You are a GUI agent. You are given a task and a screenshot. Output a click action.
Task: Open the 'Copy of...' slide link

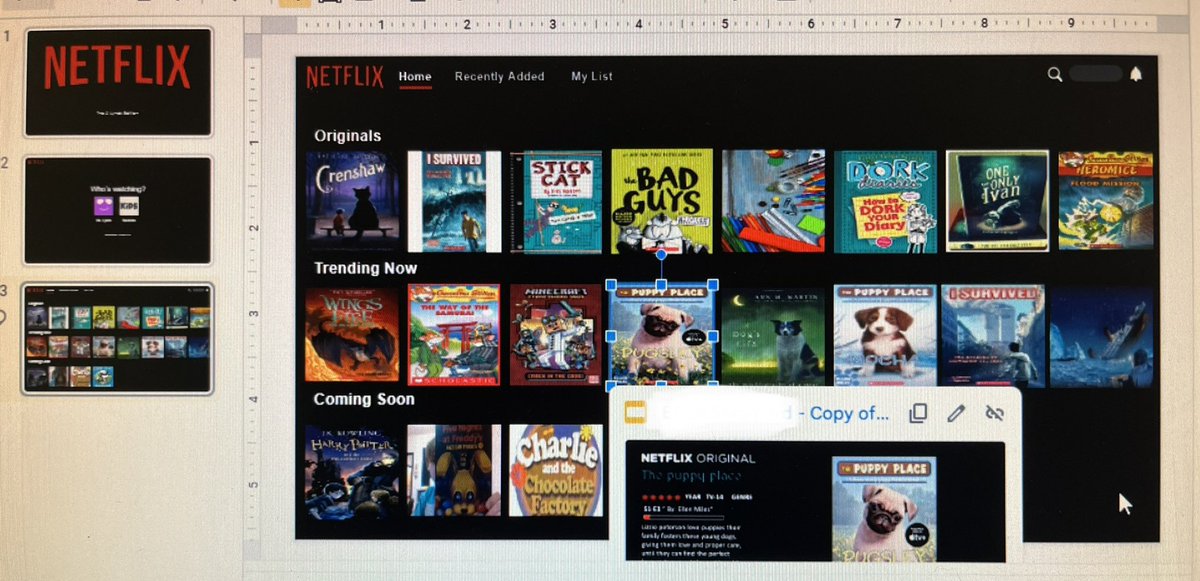coord(849,413)
